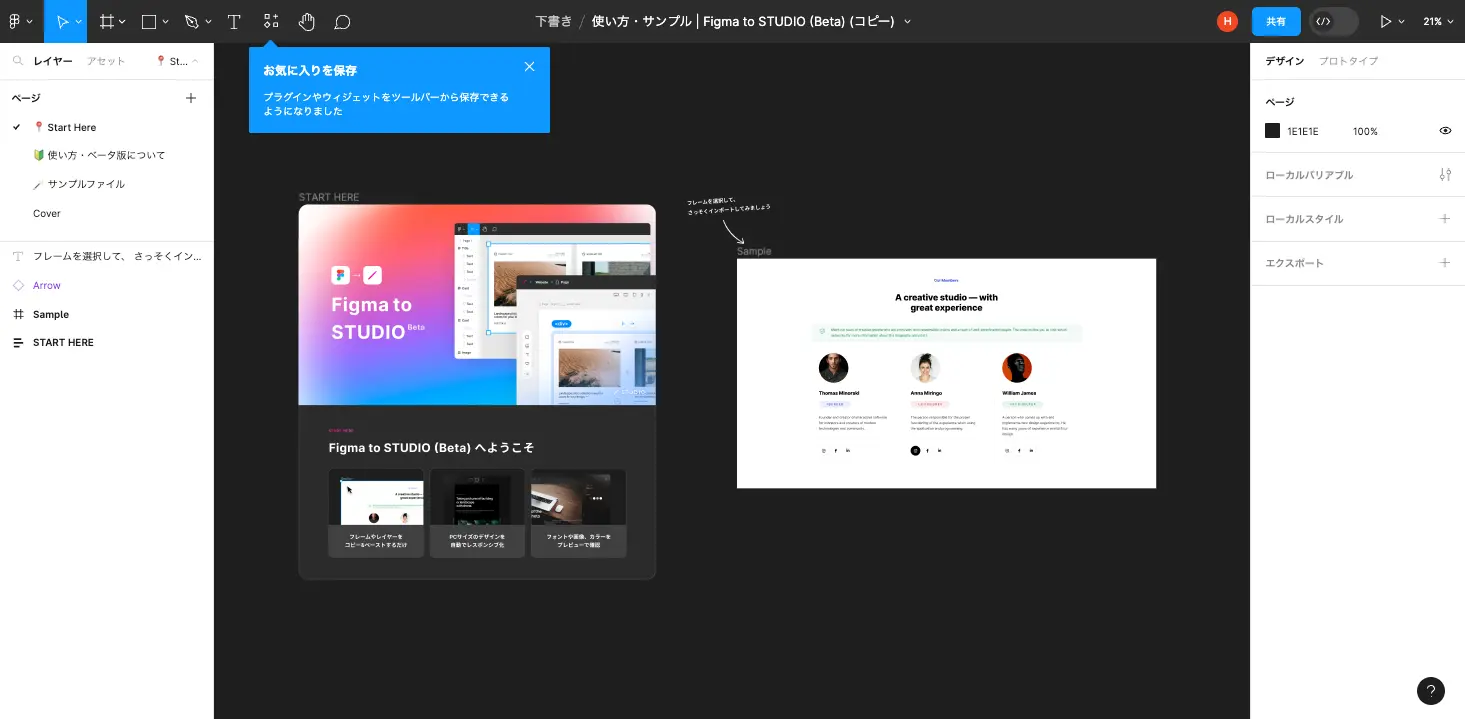Image resolution: width=1465 pixels, height=719 pixels.
Task: Click the 下書き drafts breadcrumb
Action: [x=553, y=21]
